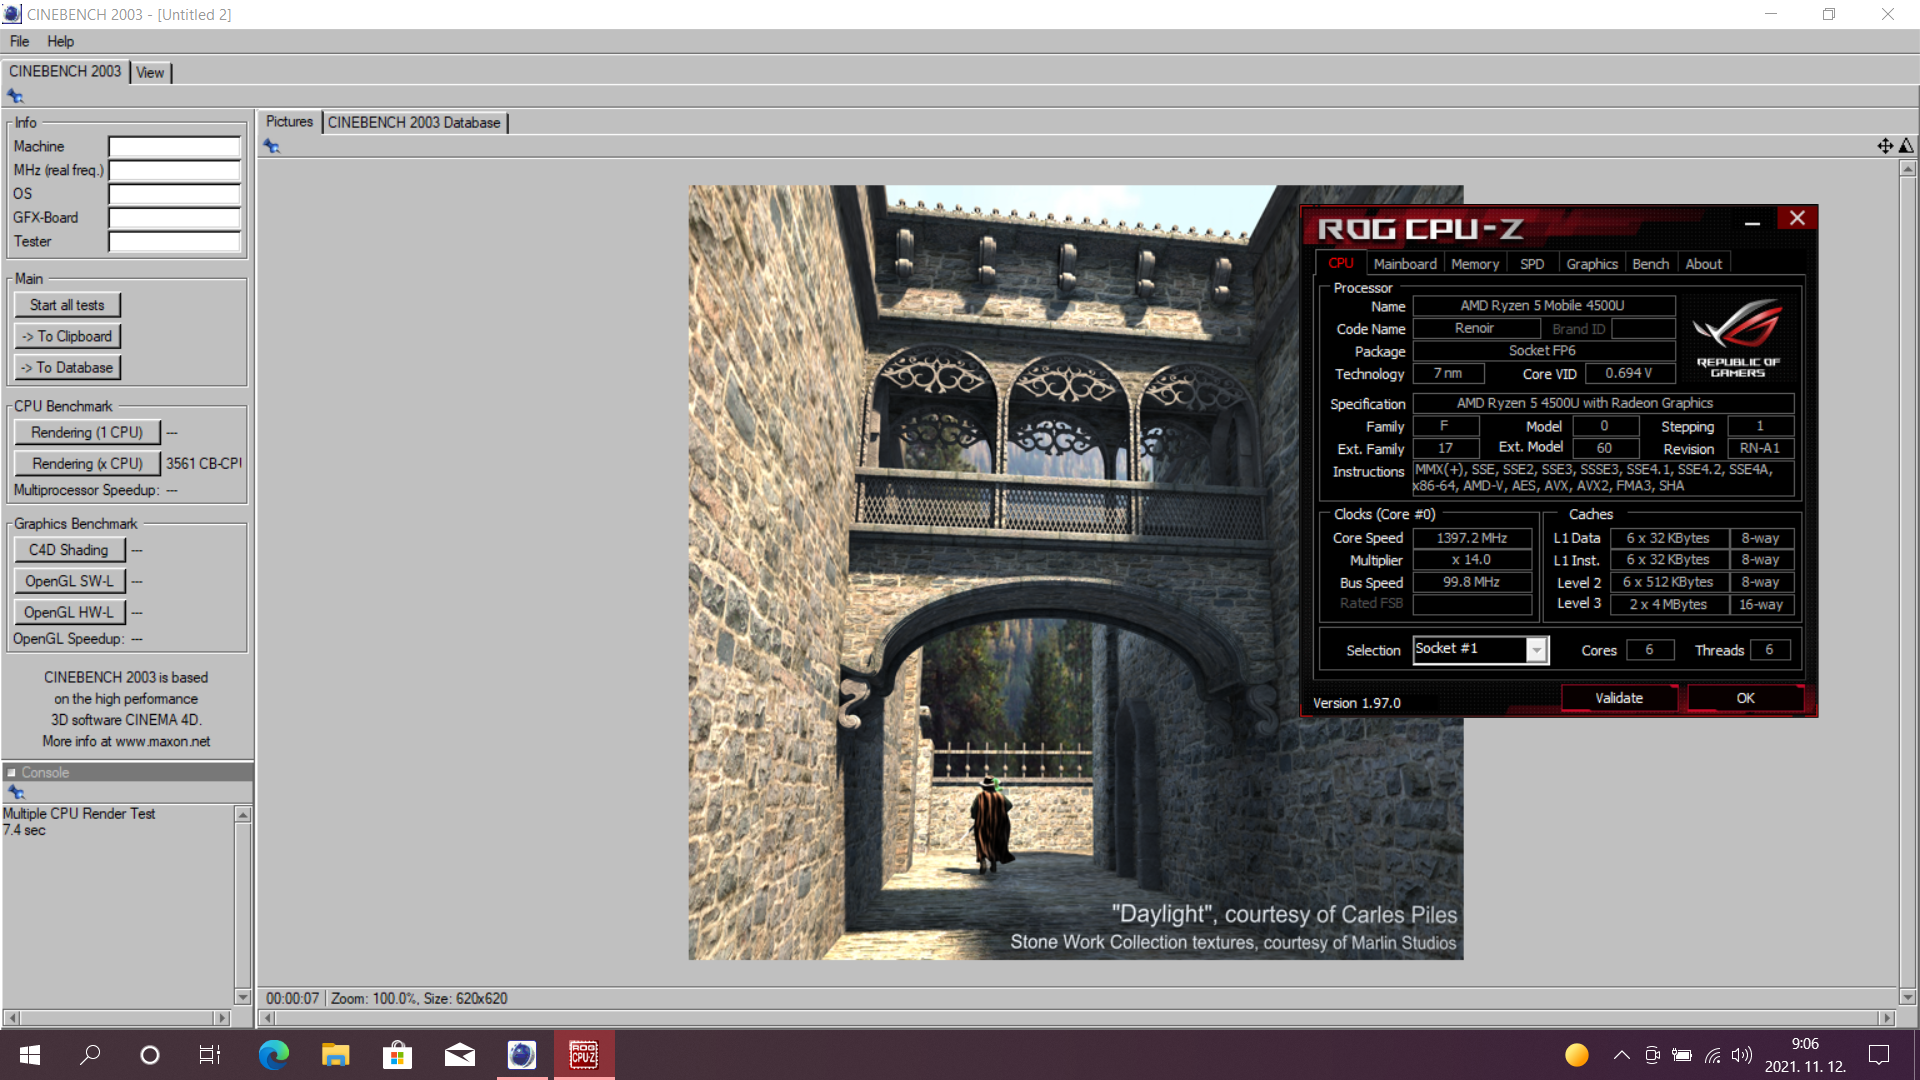The image size is (1920, 1080).
Task: Click the zoom triangle icon in picture viewer
Action: pyautogui.click(x=1906, y=146)
